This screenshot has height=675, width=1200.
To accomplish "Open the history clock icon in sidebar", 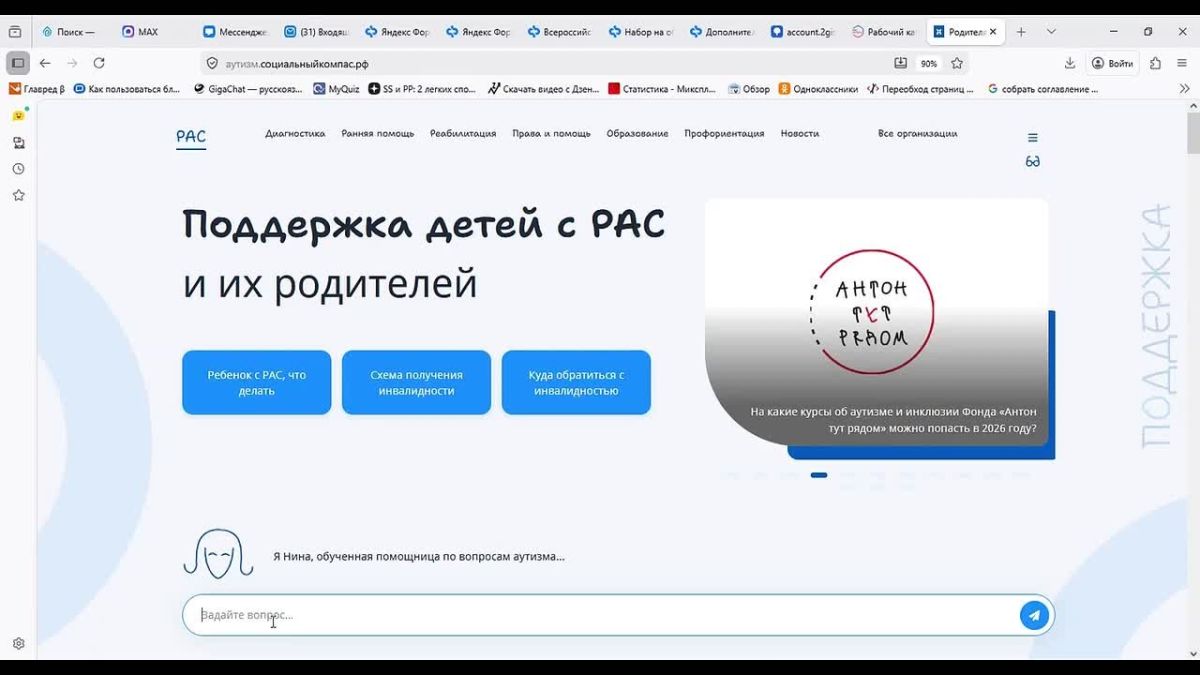I will (18, 169).
